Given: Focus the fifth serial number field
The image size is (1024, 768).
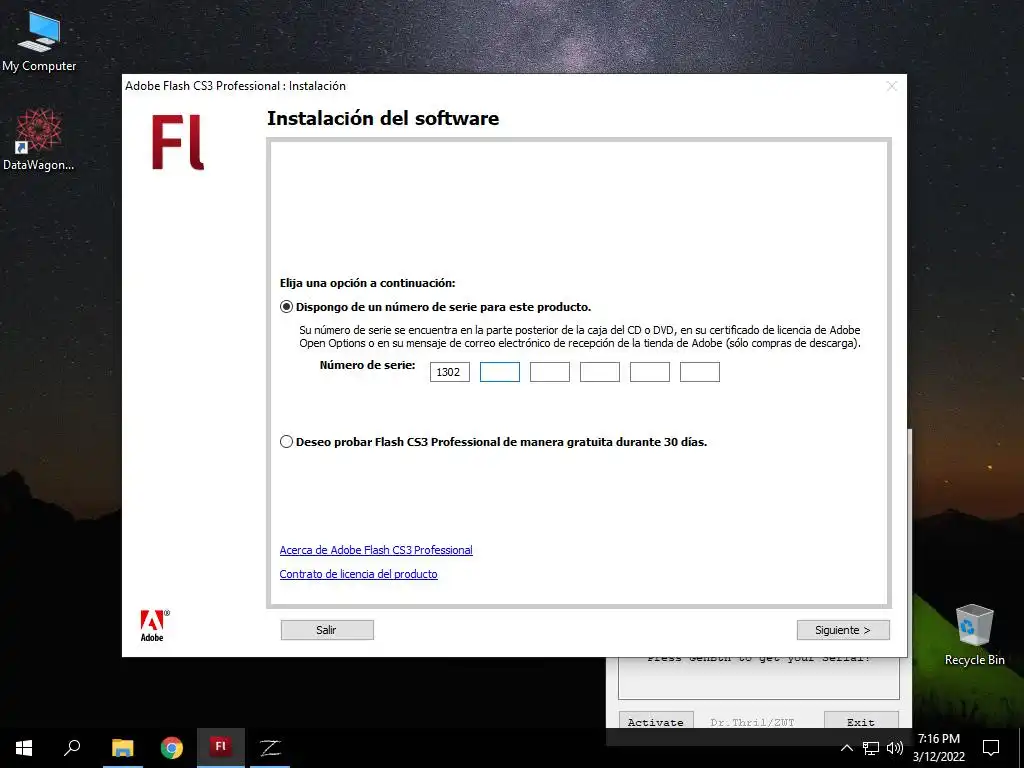Looking at the screenshot, I should click(649, 372).
